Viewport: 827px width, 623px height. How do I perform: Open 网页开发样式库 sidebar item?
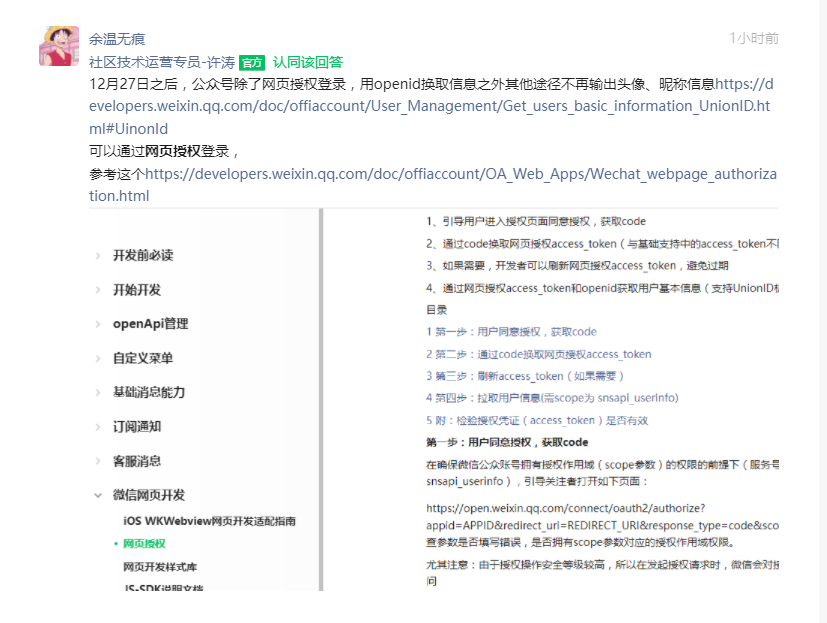[x=160, y=567]
